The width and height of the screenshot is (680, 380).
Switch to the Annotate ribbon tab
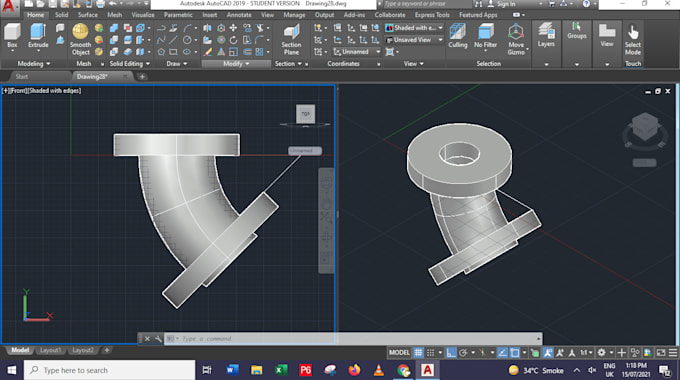[x=239, y=15]
